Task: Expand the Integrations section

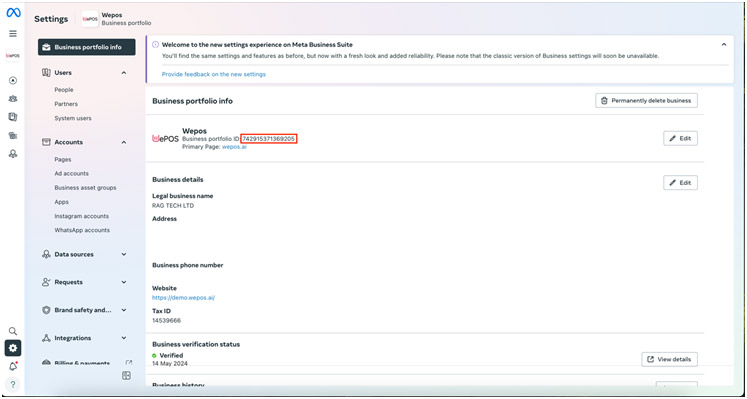Action: click(124, 338)
